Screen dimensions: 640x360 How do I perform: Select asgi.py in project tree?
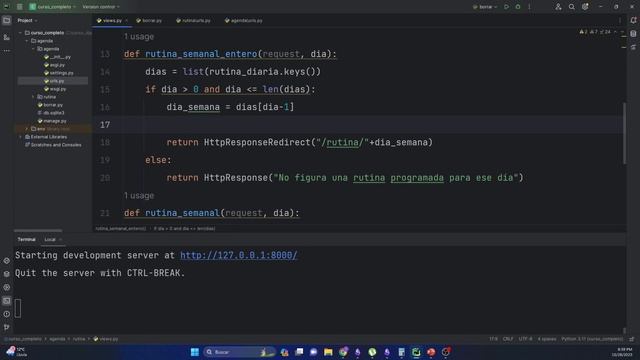(x=54, y=65)
